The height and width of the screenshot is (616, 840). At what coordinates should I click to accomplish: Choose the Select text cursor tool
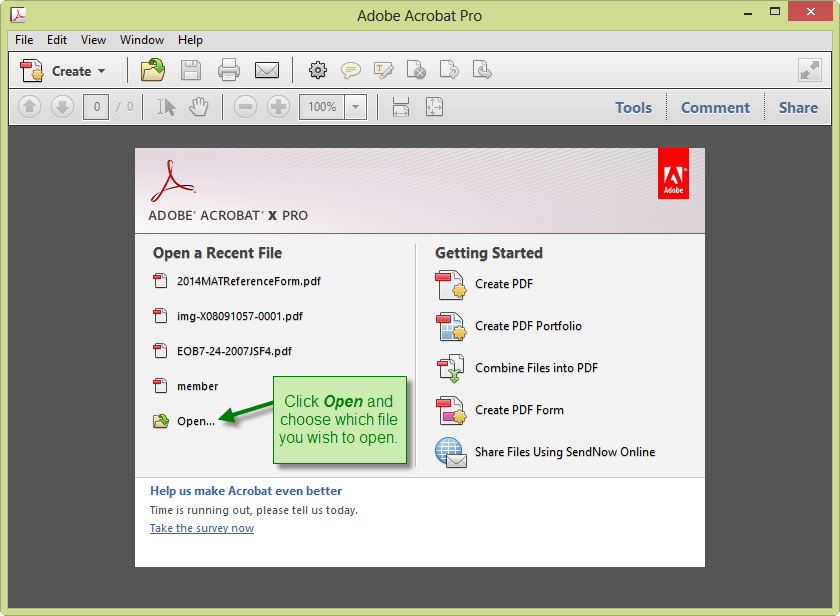point(166,107)
